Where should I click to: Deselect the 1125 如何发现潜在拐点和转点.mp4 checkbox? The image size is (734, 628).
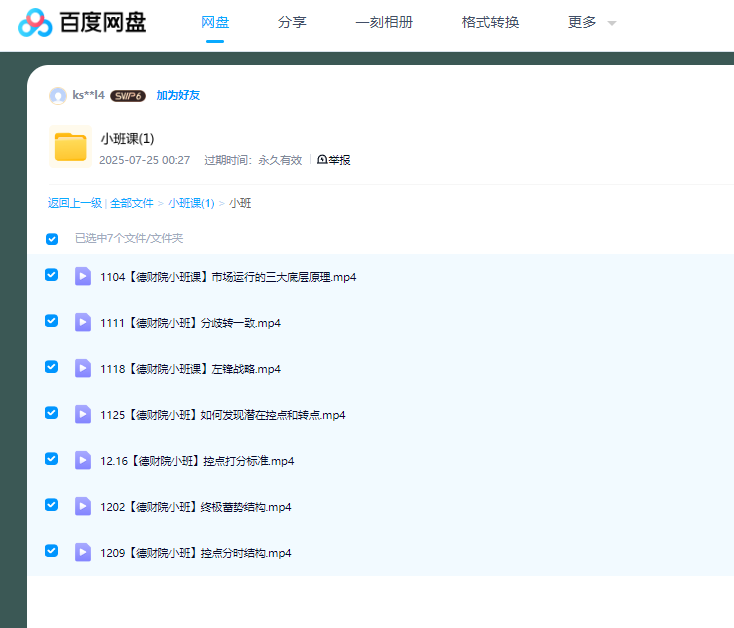pos(52,413)
